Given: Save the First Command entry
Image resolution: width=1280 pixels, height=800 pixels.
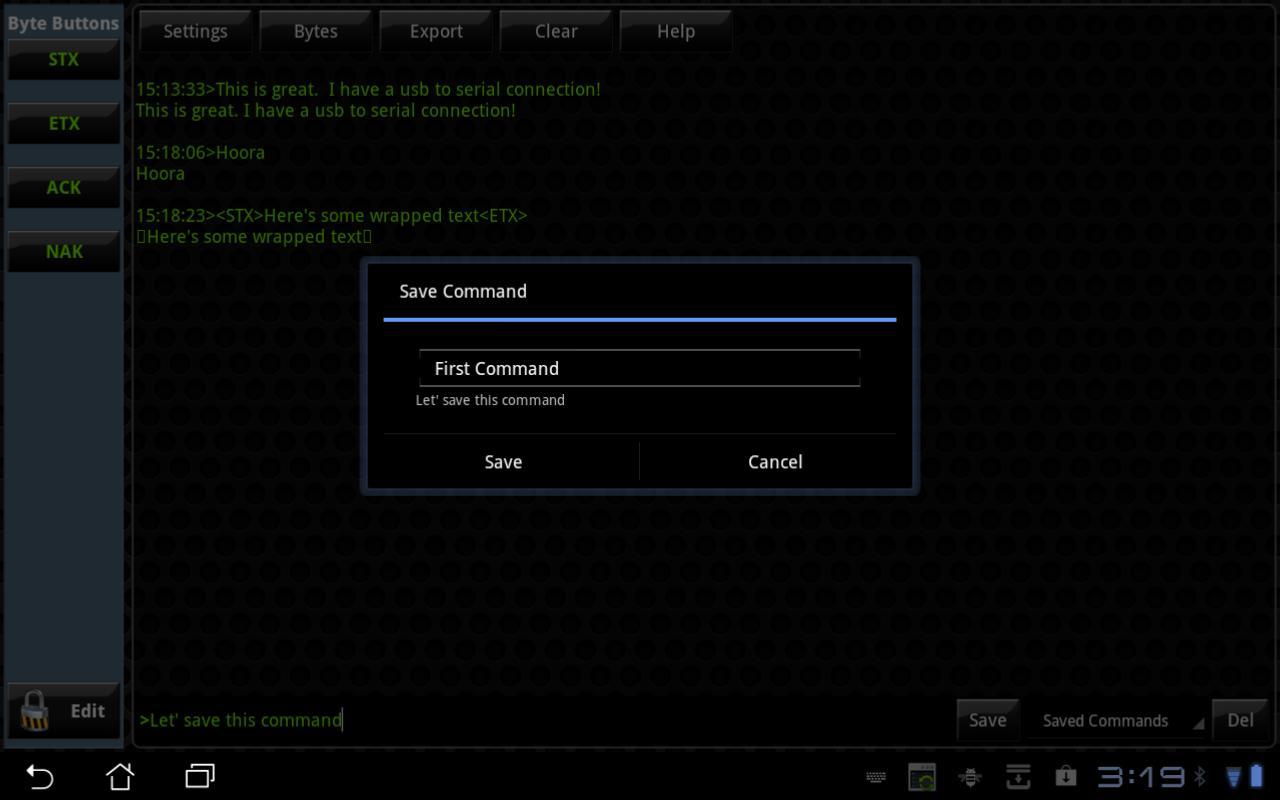Looking at the screenshot, I should click(x=503, y=461).
